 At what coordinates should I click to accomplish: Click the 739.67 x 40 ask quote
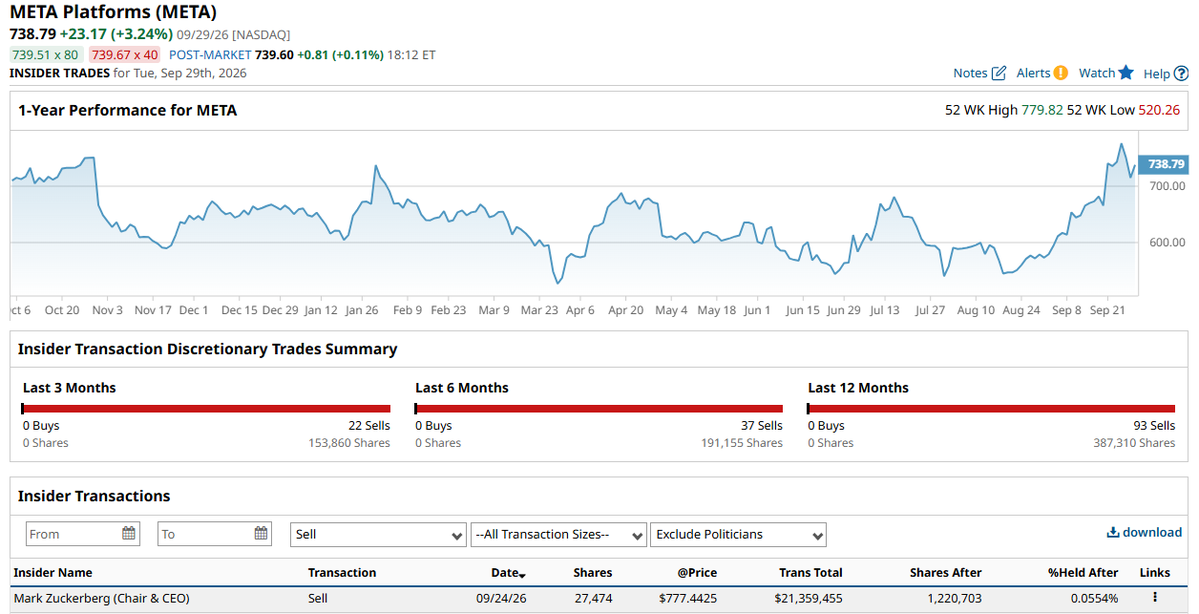coord(124,54)
